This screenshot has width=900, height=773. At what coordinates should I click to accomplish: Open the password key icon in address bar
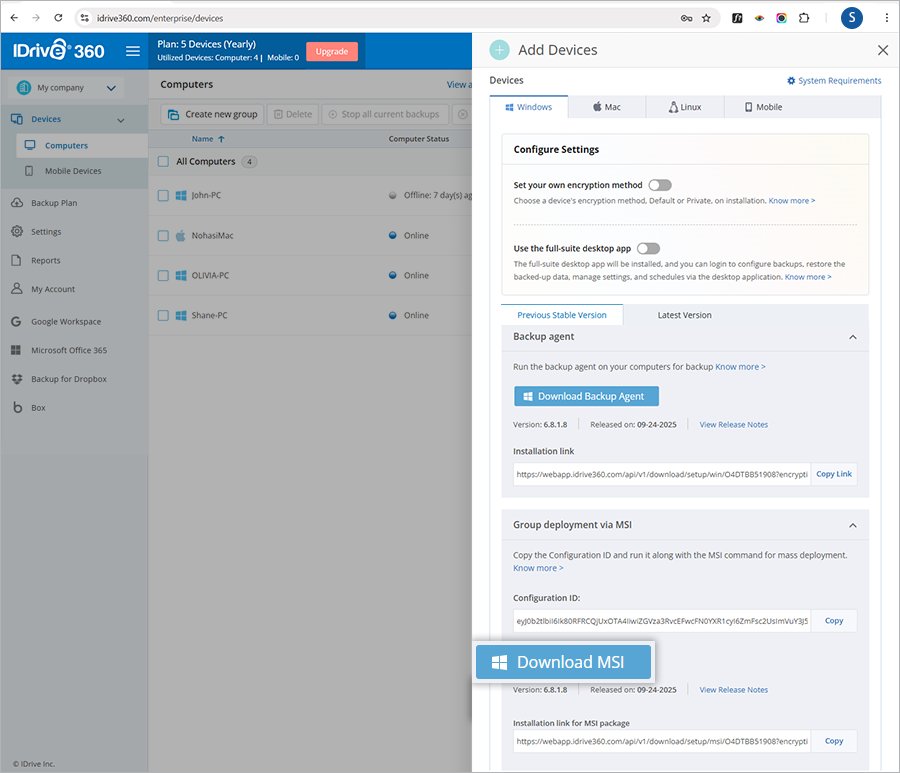click(x=686, y=18)
